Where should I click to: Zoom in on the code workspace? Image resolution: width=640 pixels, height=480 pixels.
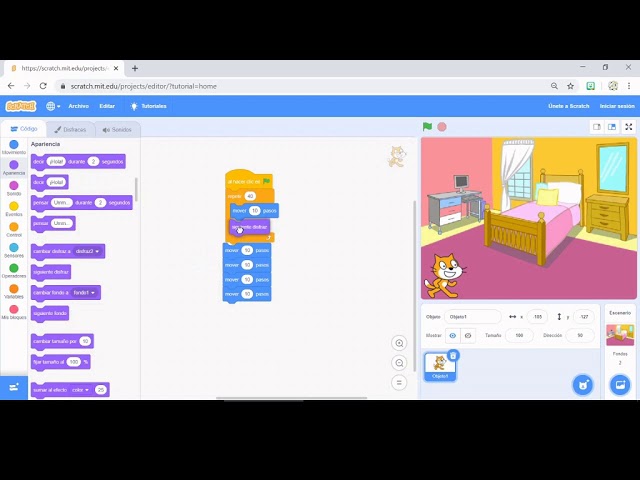(399, 343)
